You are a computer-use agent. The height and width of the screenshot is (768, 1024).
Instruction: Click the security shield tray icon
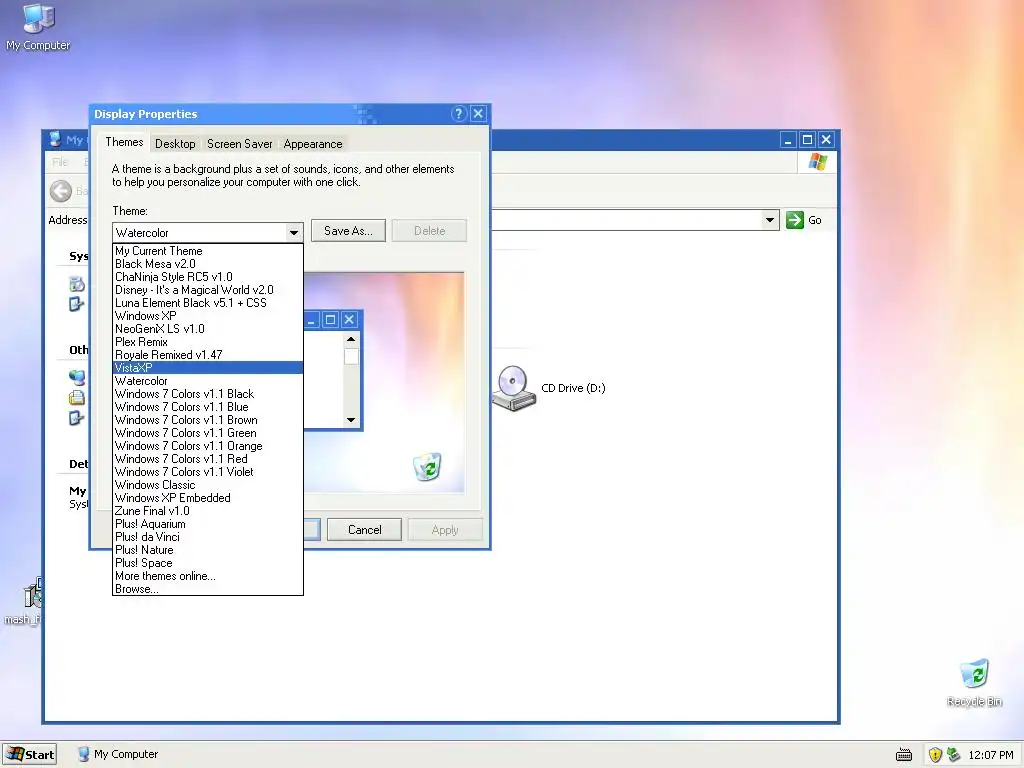[935, 755]
